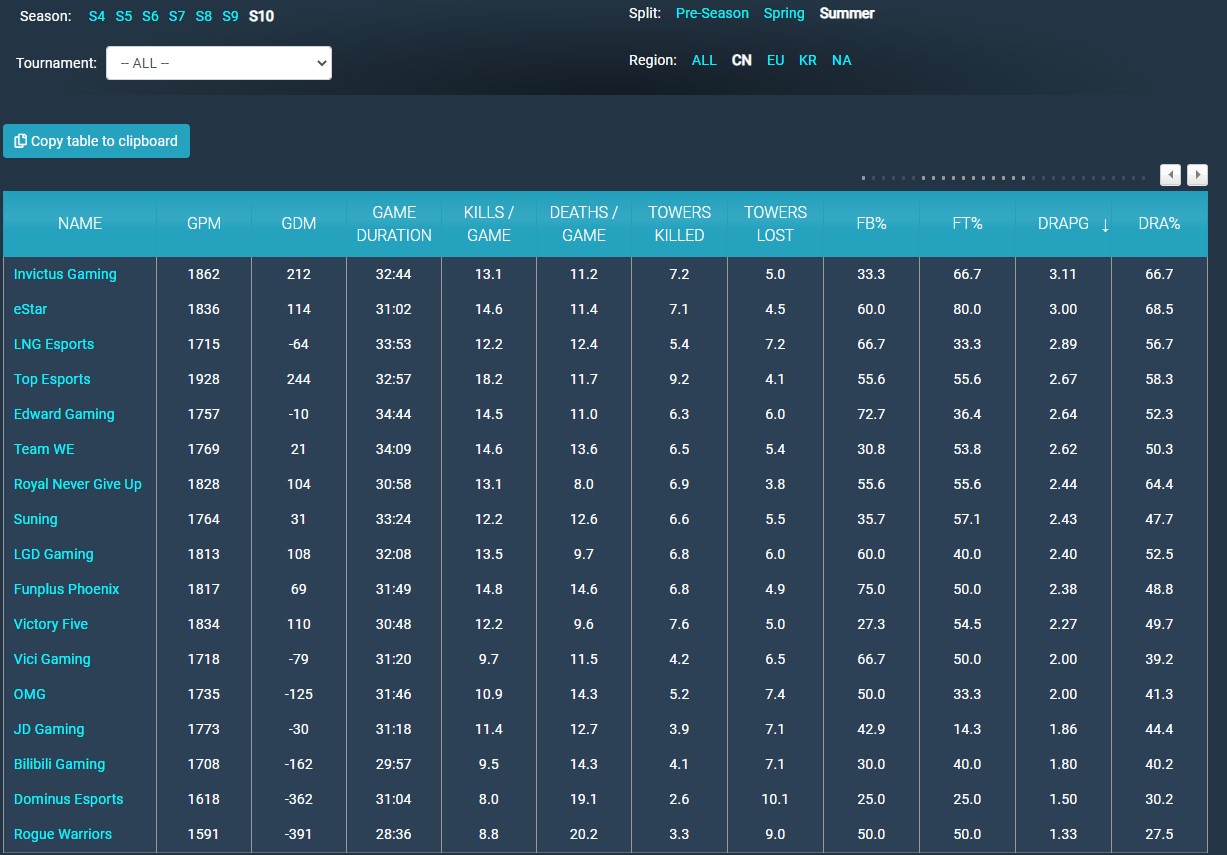Select Bilibili Gaming duration 29:57
Image resolution: width=1227 pixels, height=855 pixels.
click(394, 764)
